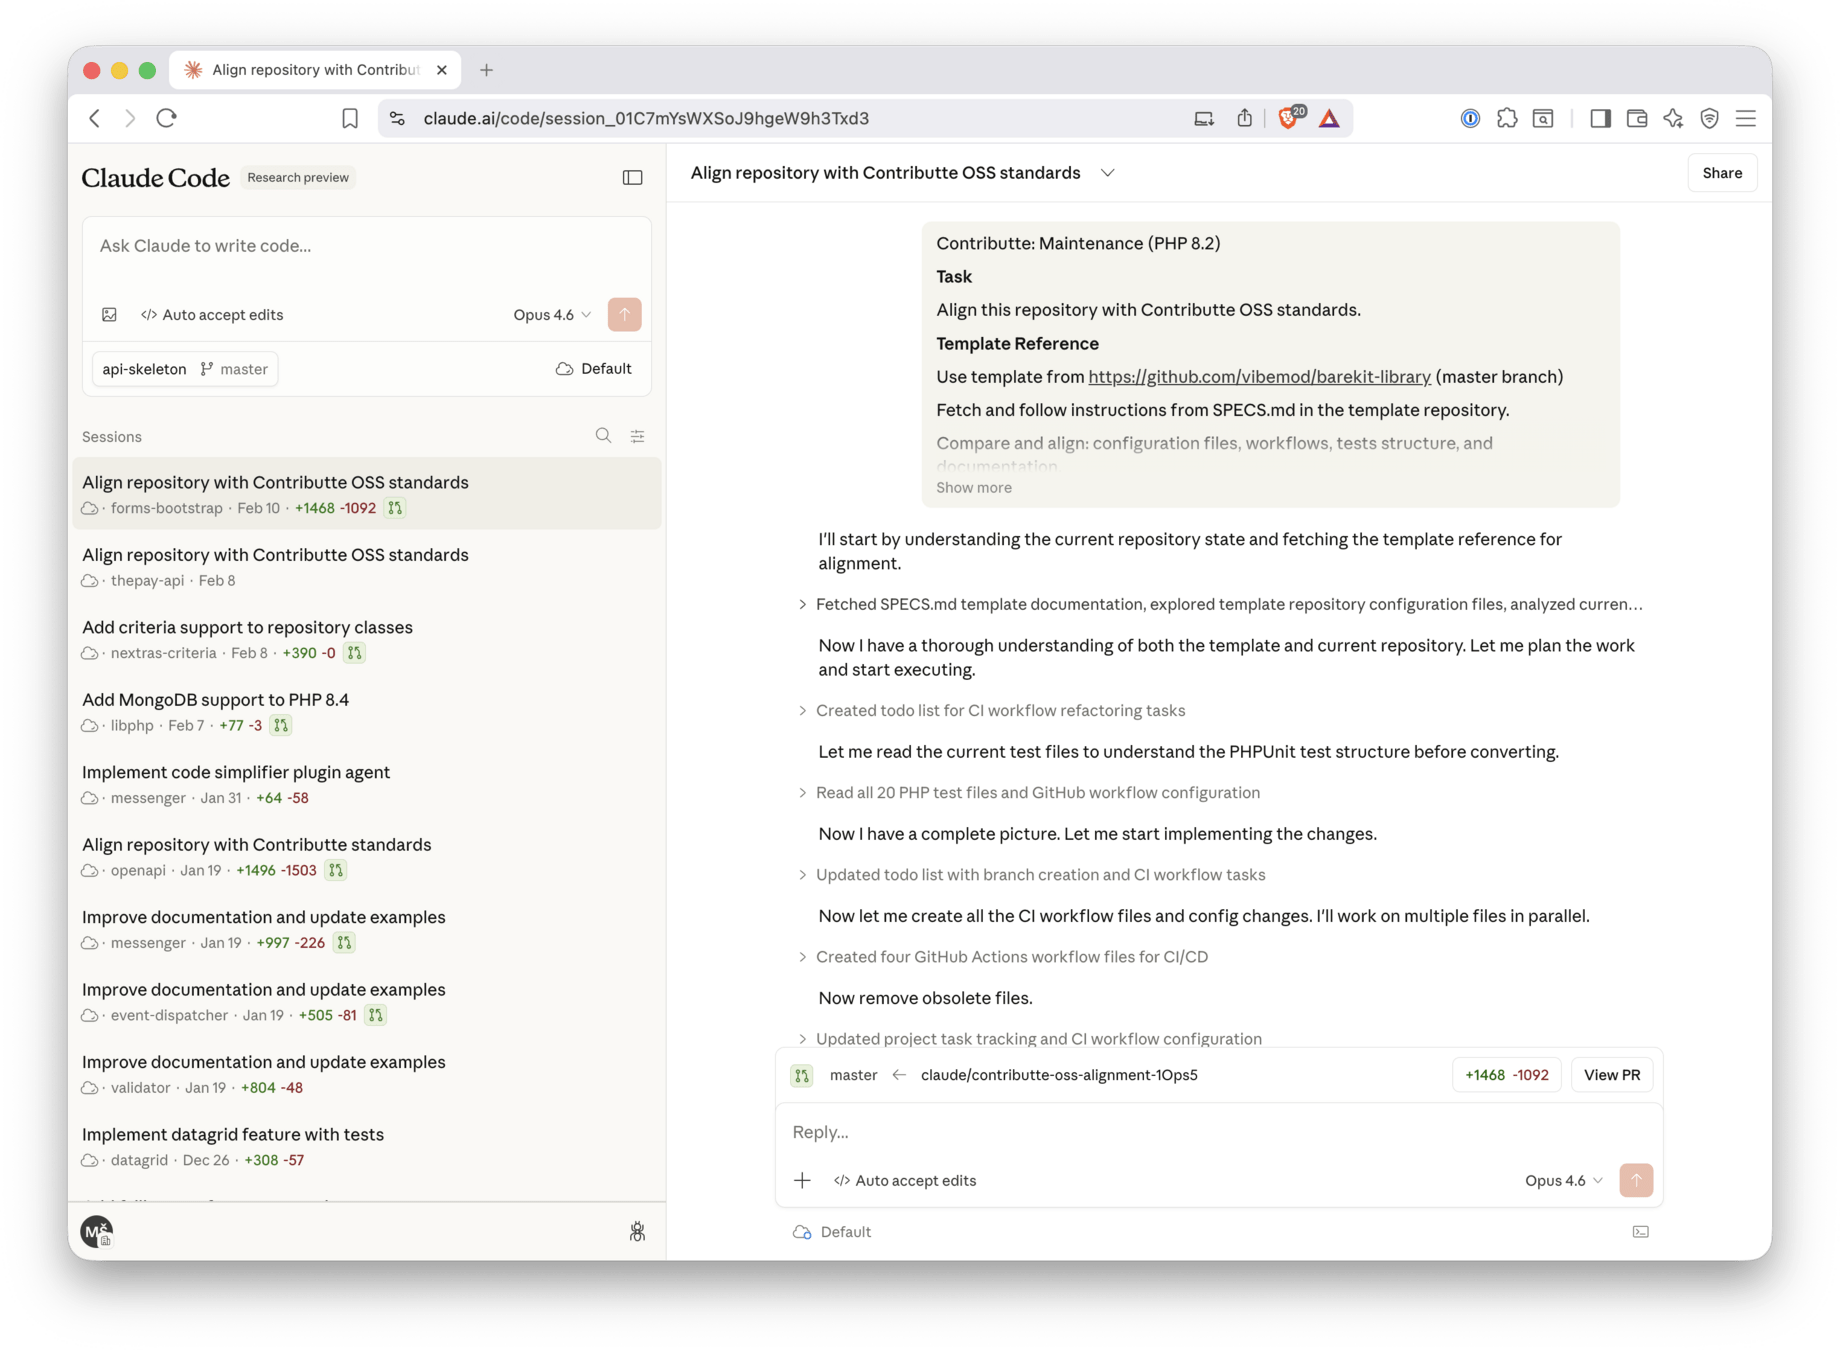Expand the Created todo list for CI workflow step

click(x=991, y=710)
